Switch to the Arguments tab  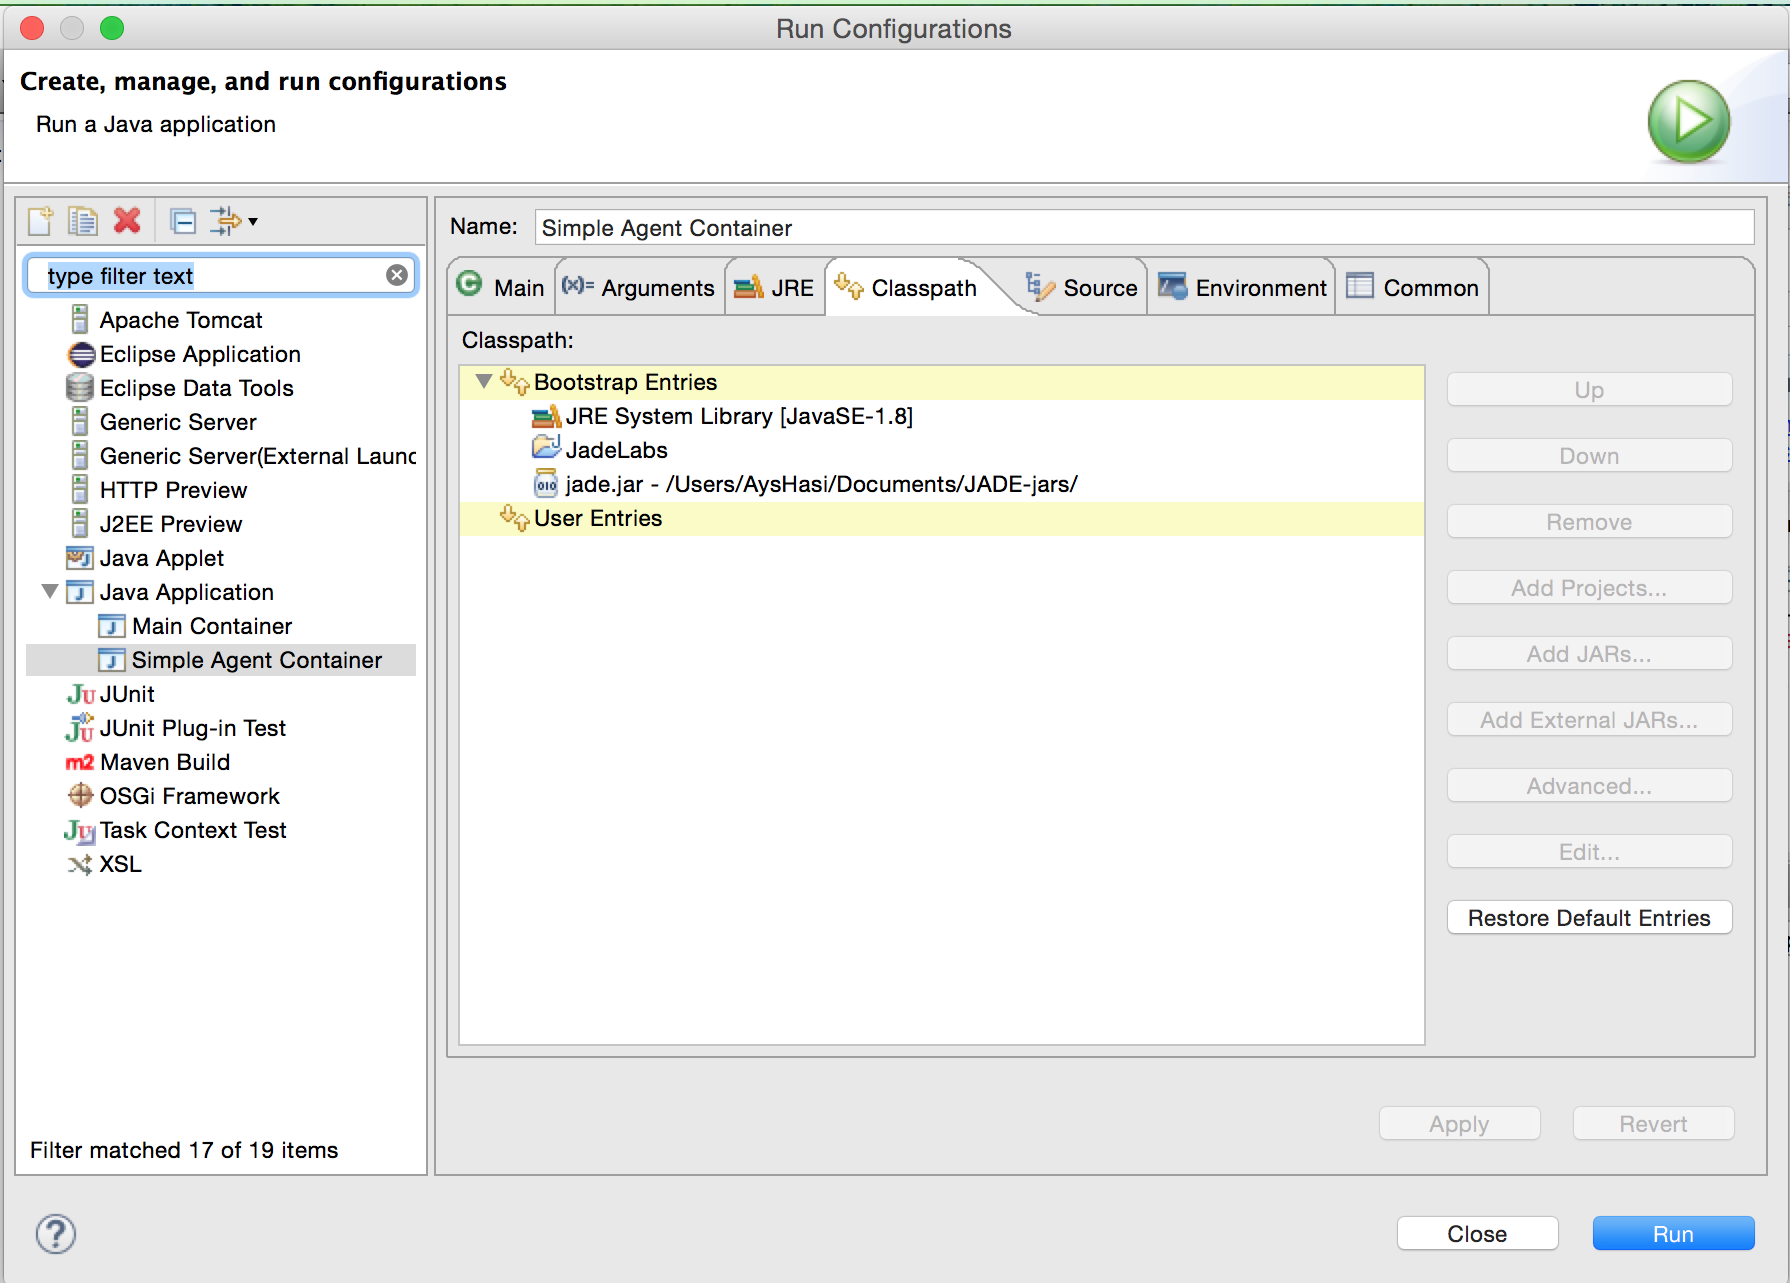pos(640,287)
